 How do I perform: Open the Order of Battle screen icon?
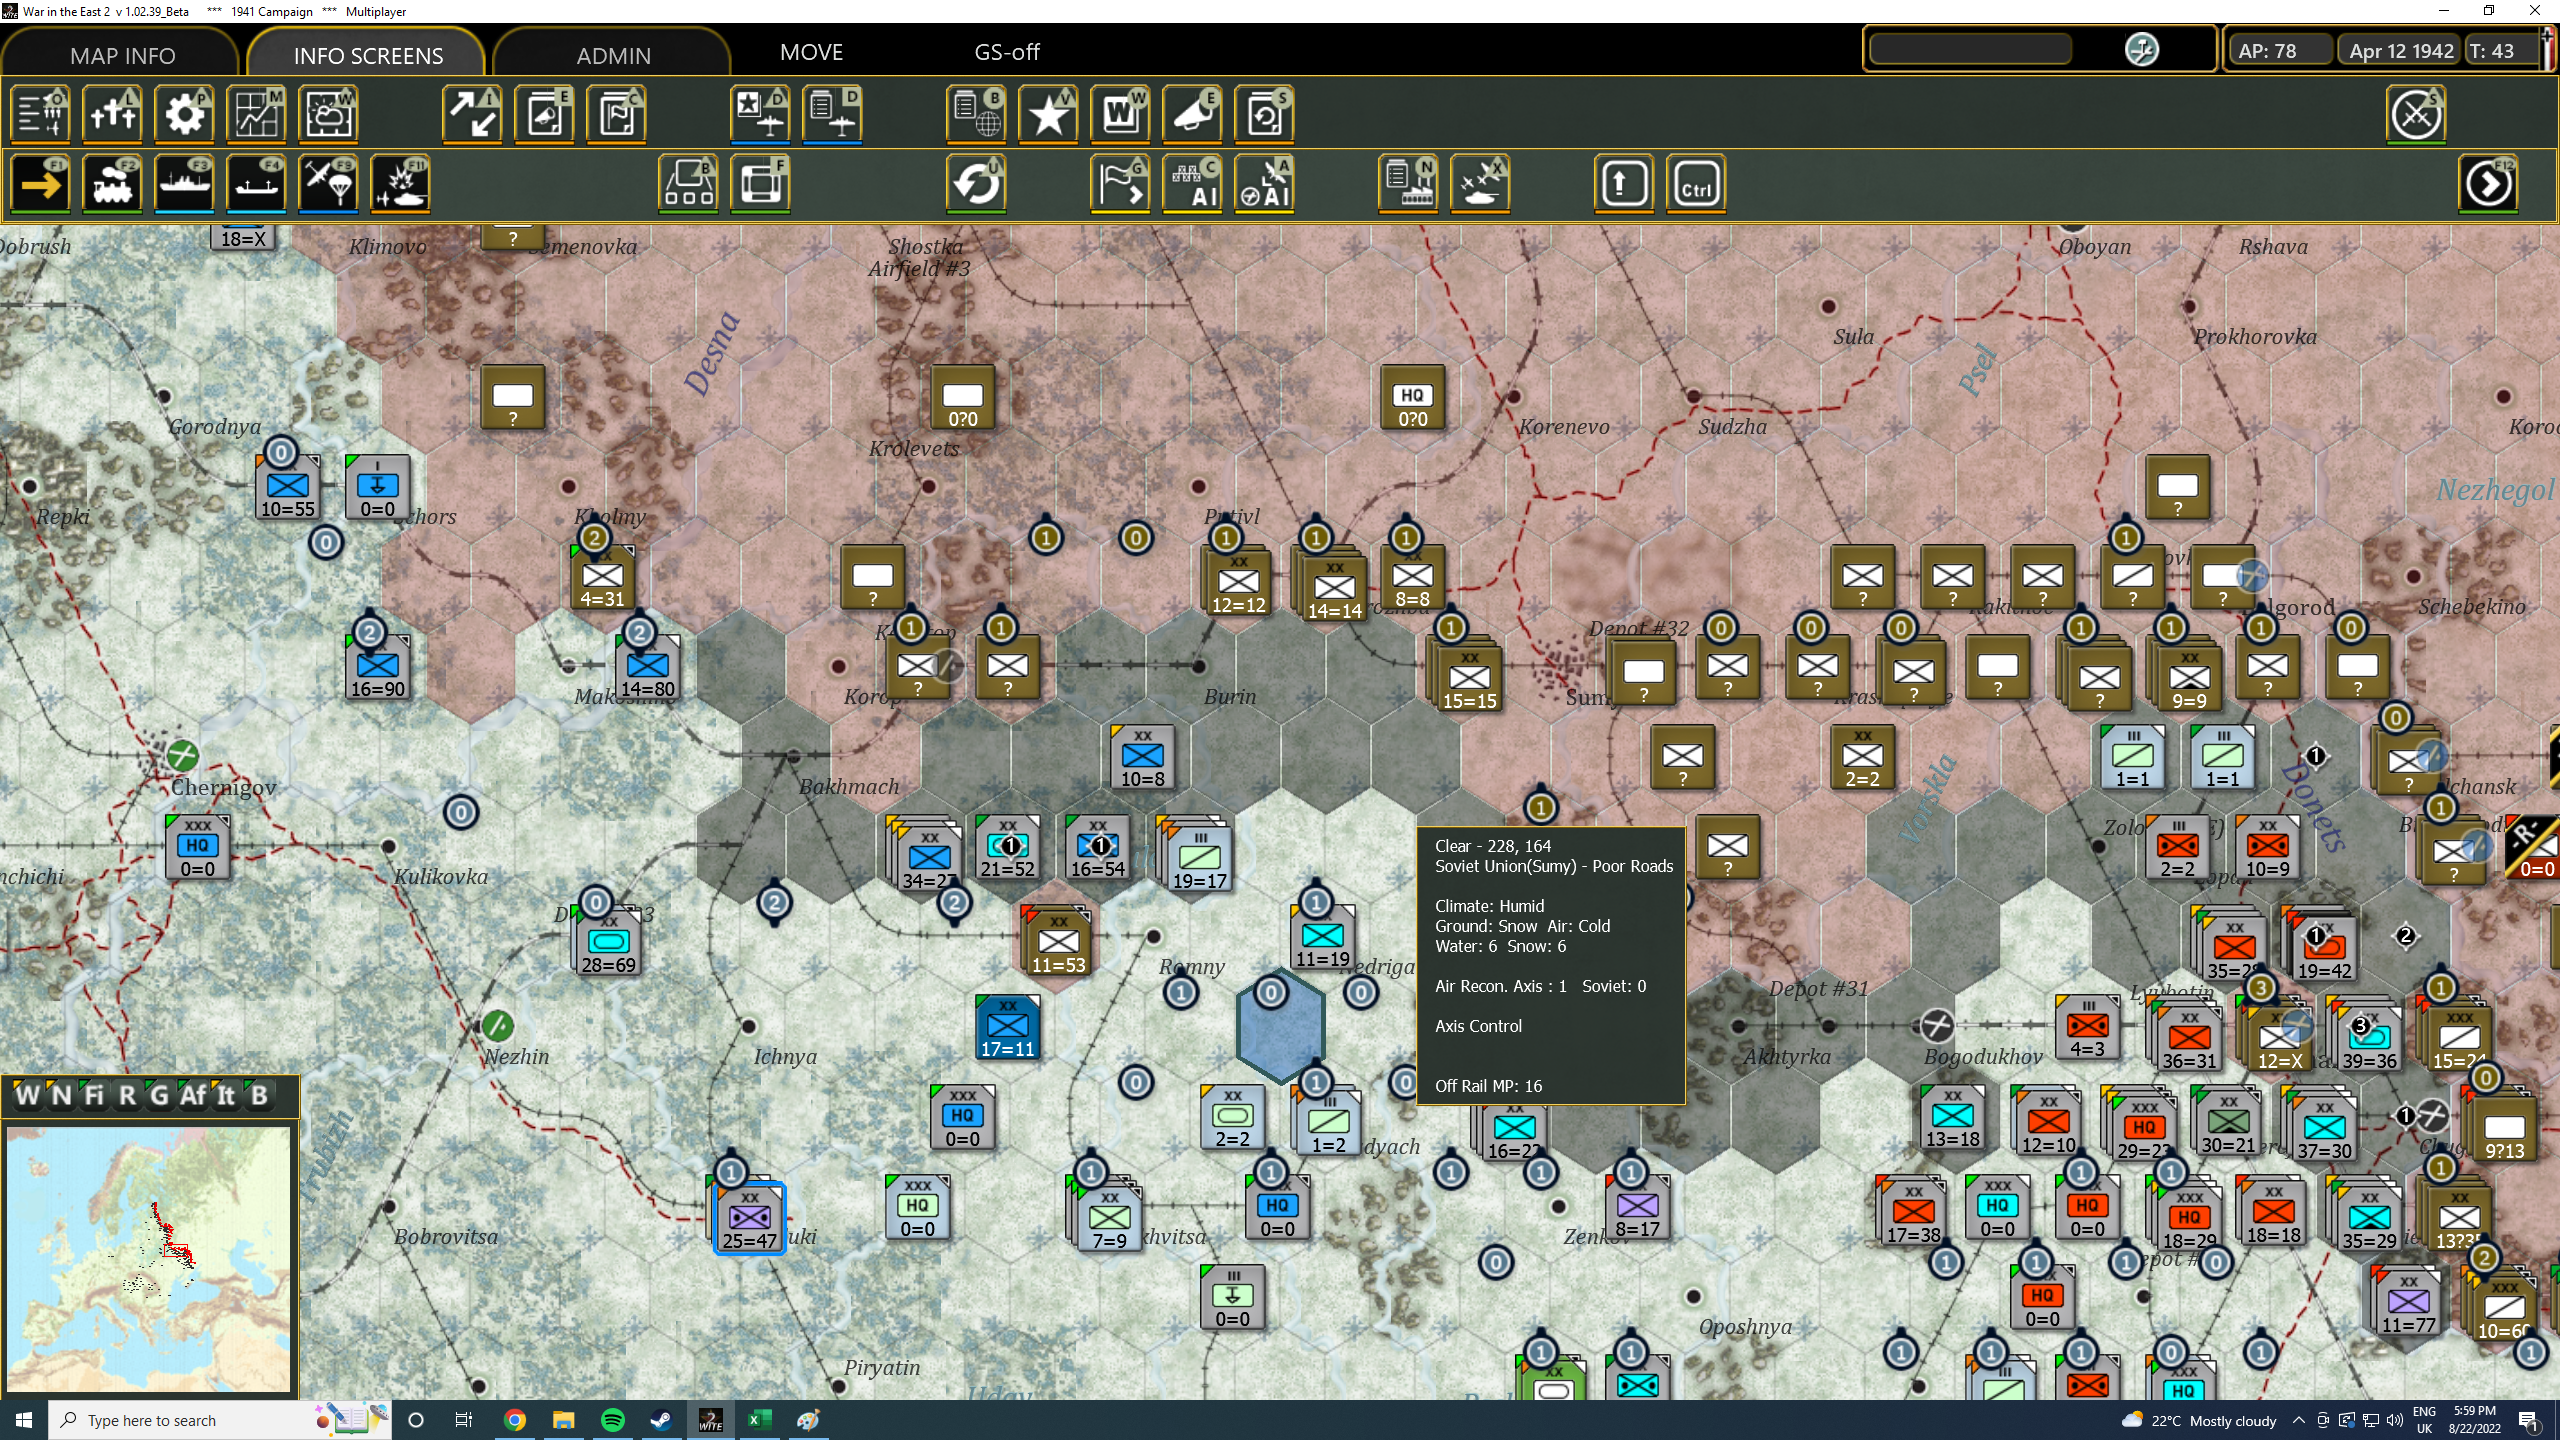(41, 115)
